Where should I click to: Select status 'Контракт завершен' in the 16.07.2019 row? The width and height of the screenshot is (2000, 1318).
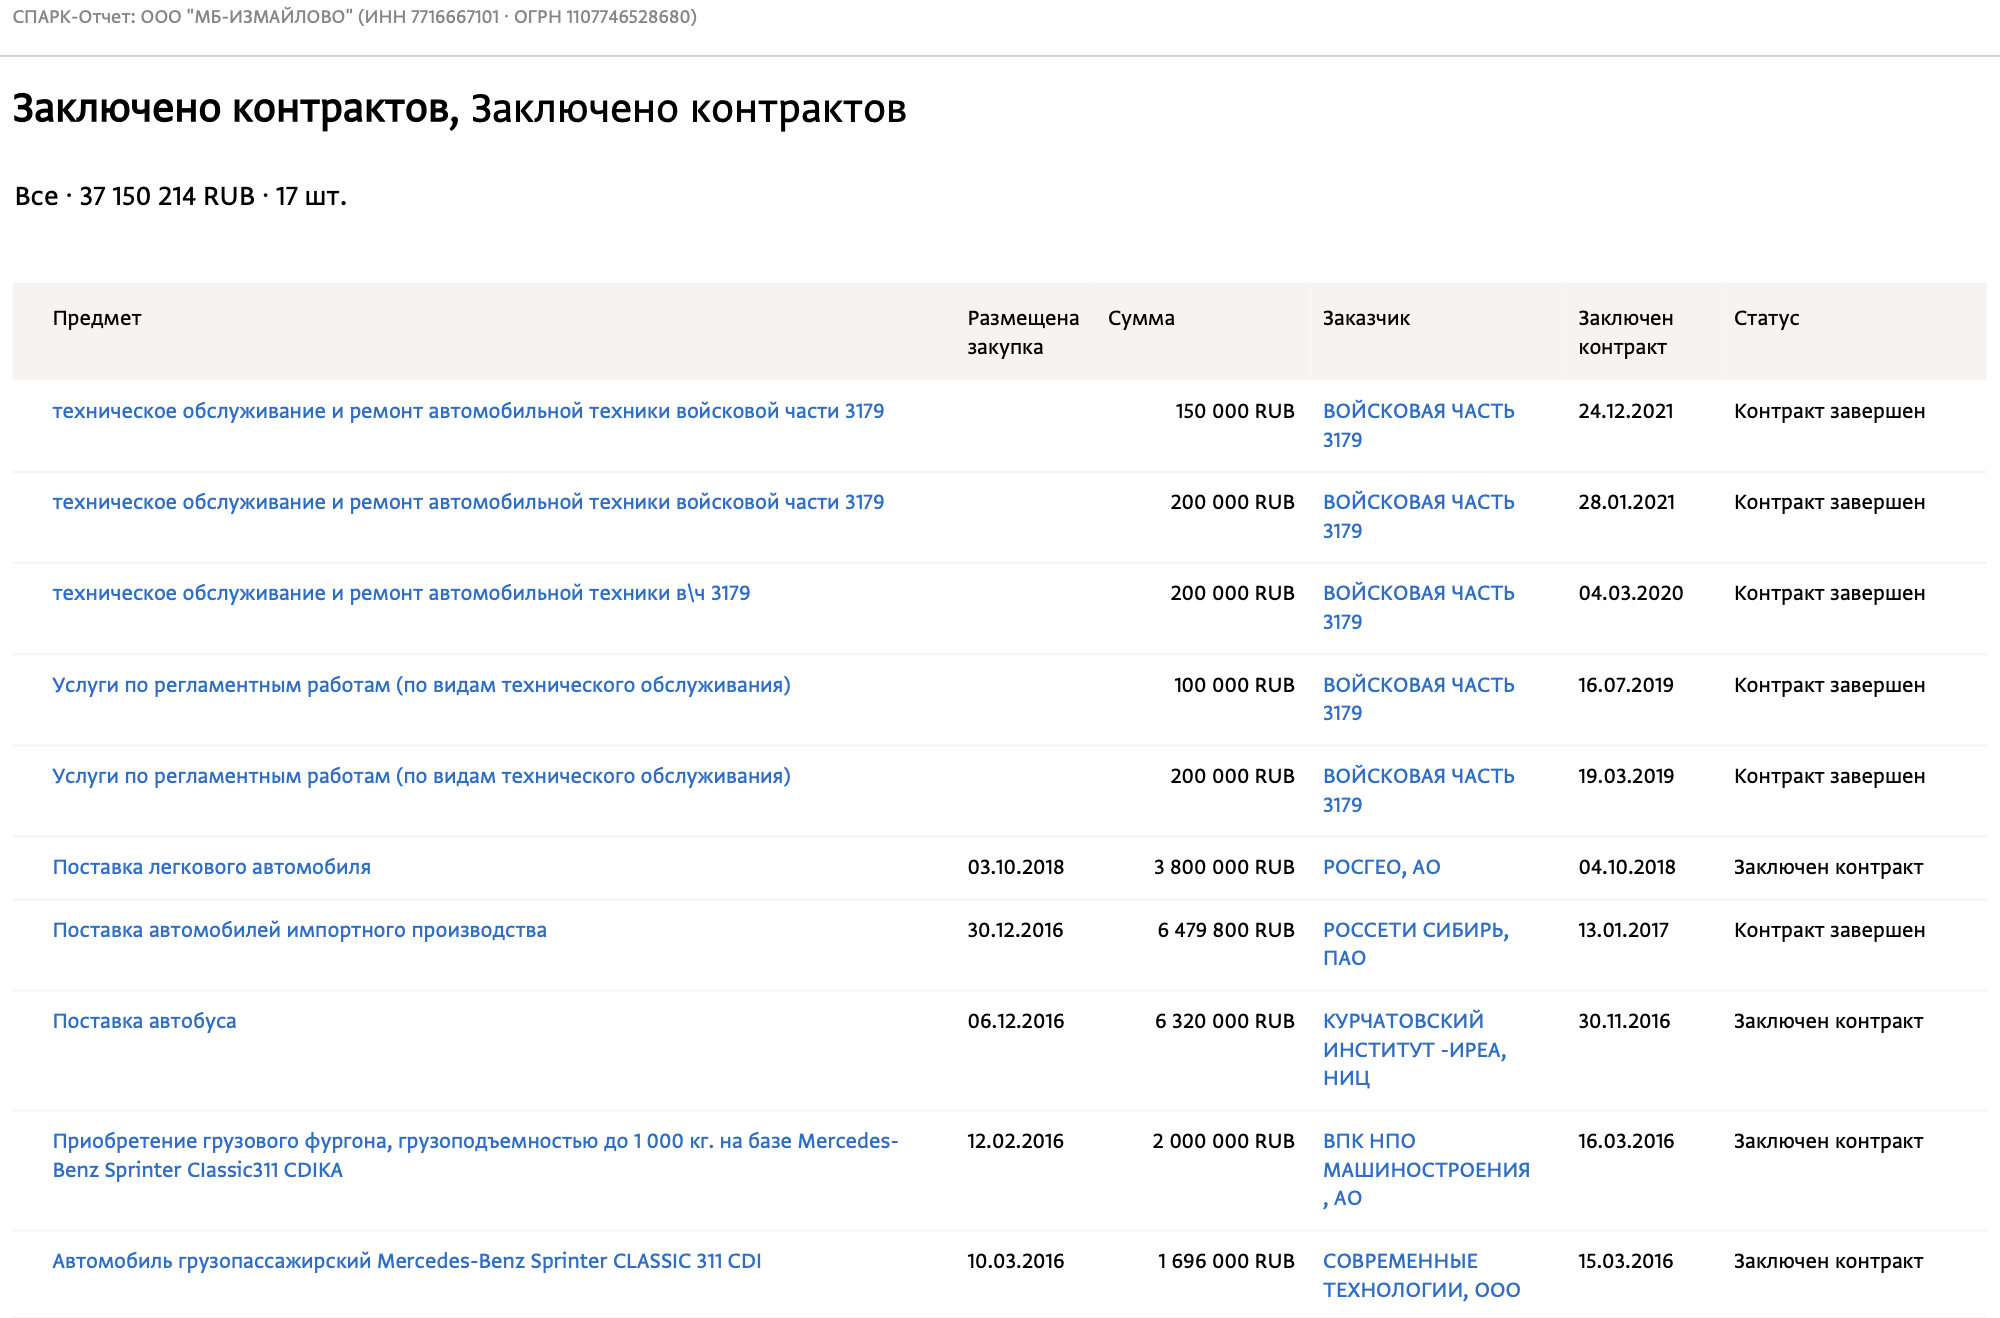(1829, 685)
